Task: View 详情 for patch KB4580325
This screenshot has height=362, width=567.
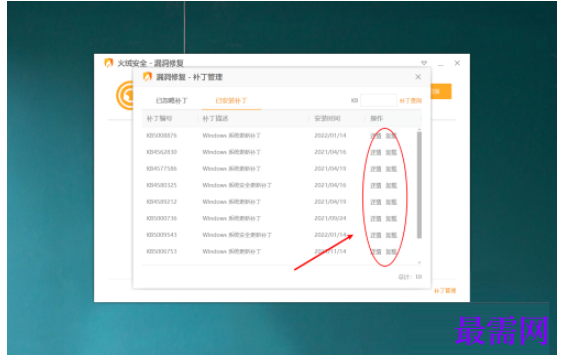Action: pyautogui.click(x=376, y=186)
